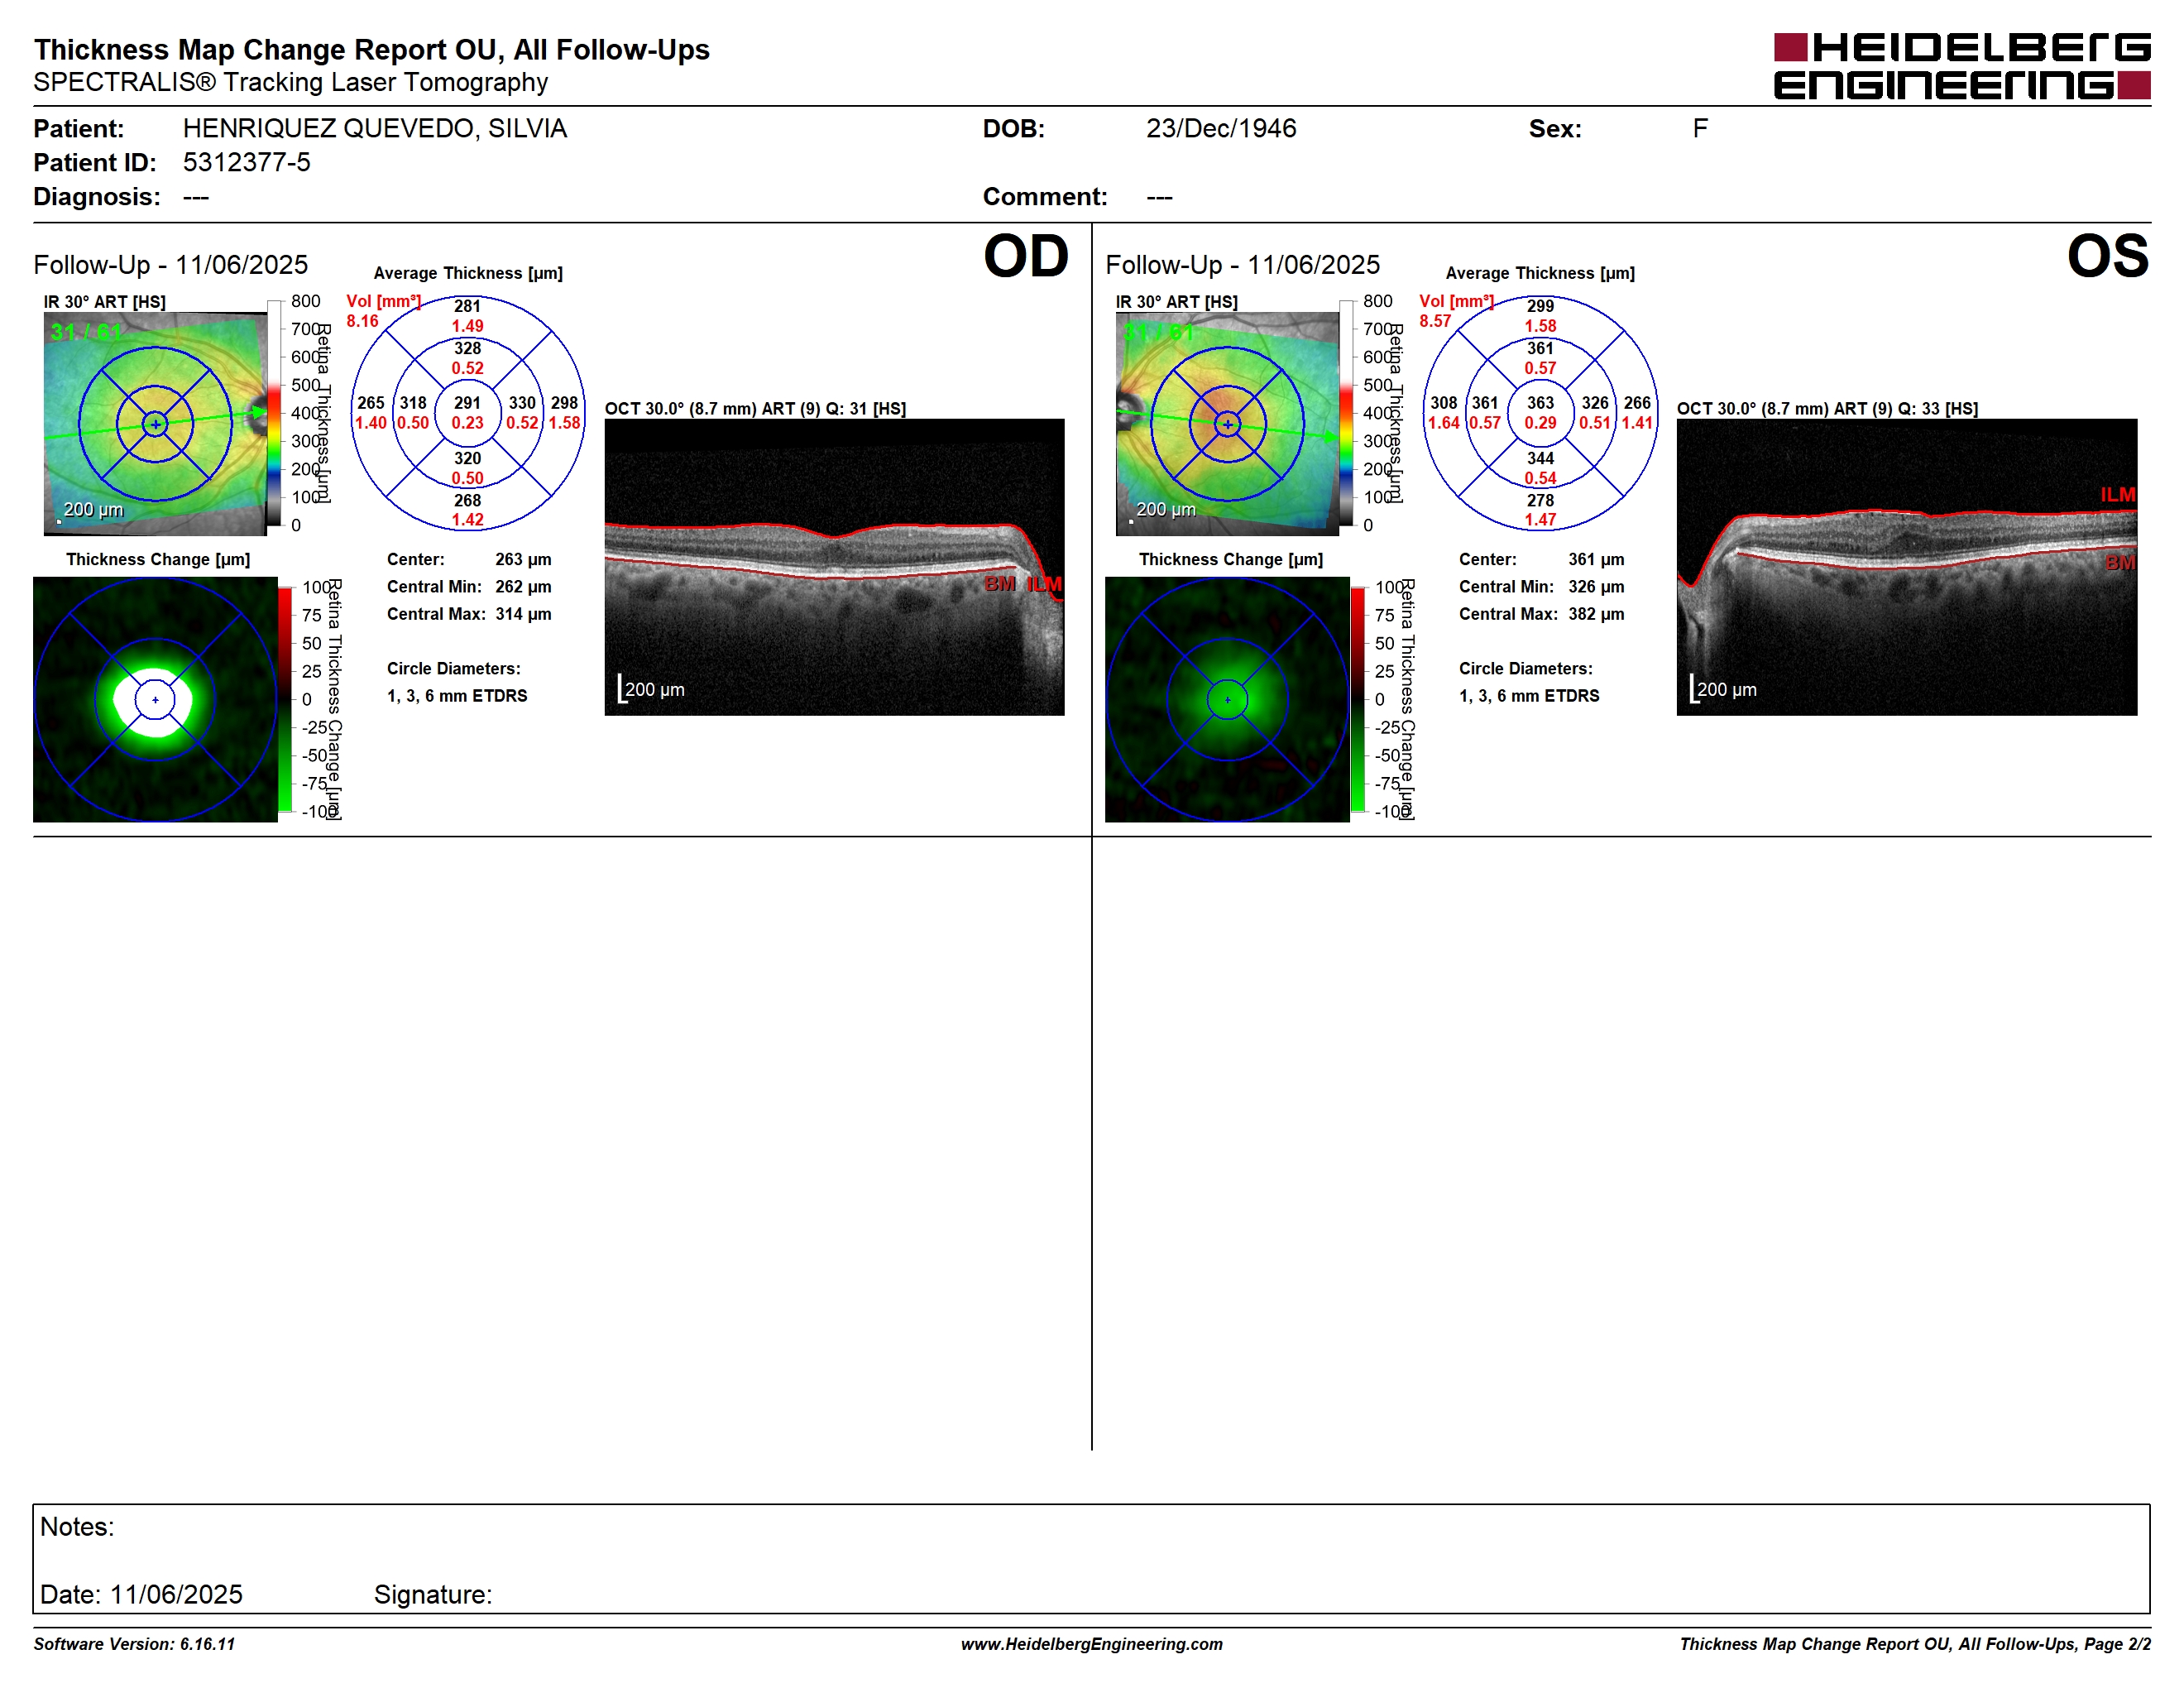This screenshot has height=1688, width=2184.
Task: Click OD grid value '318'
Action: (413, 403)
